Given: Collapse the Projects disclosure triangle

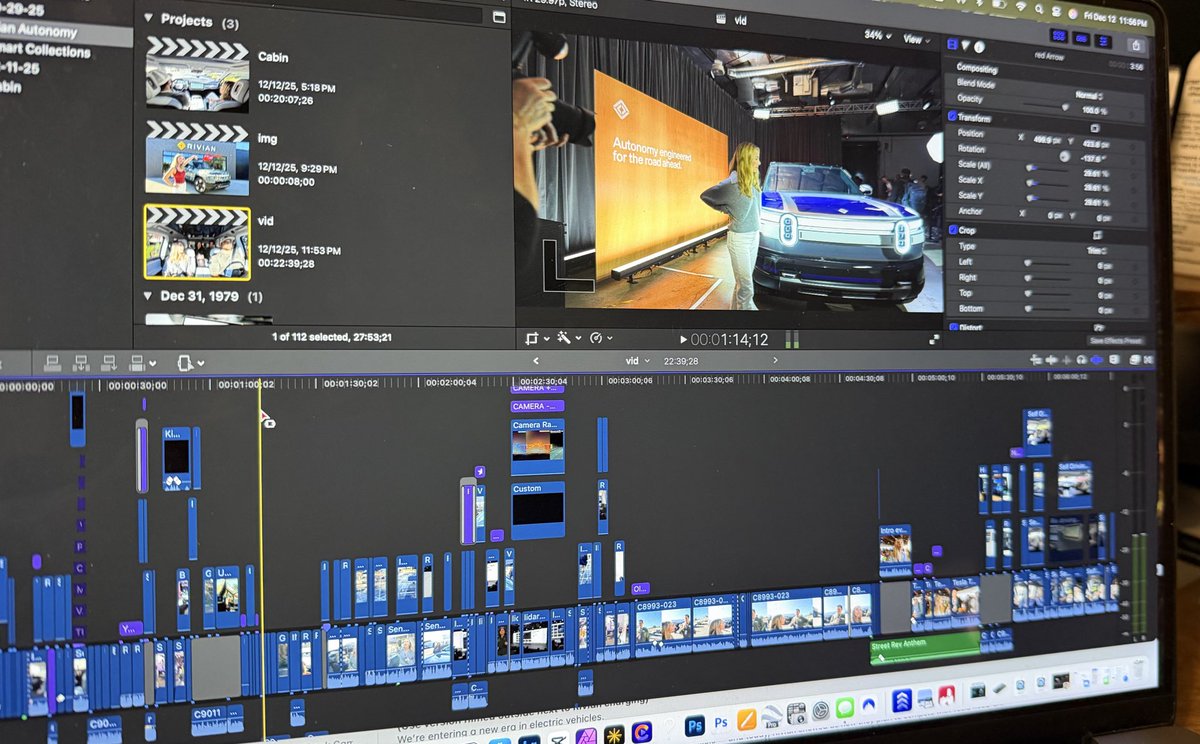Looking at the screenshot, I should coord(148,18).
